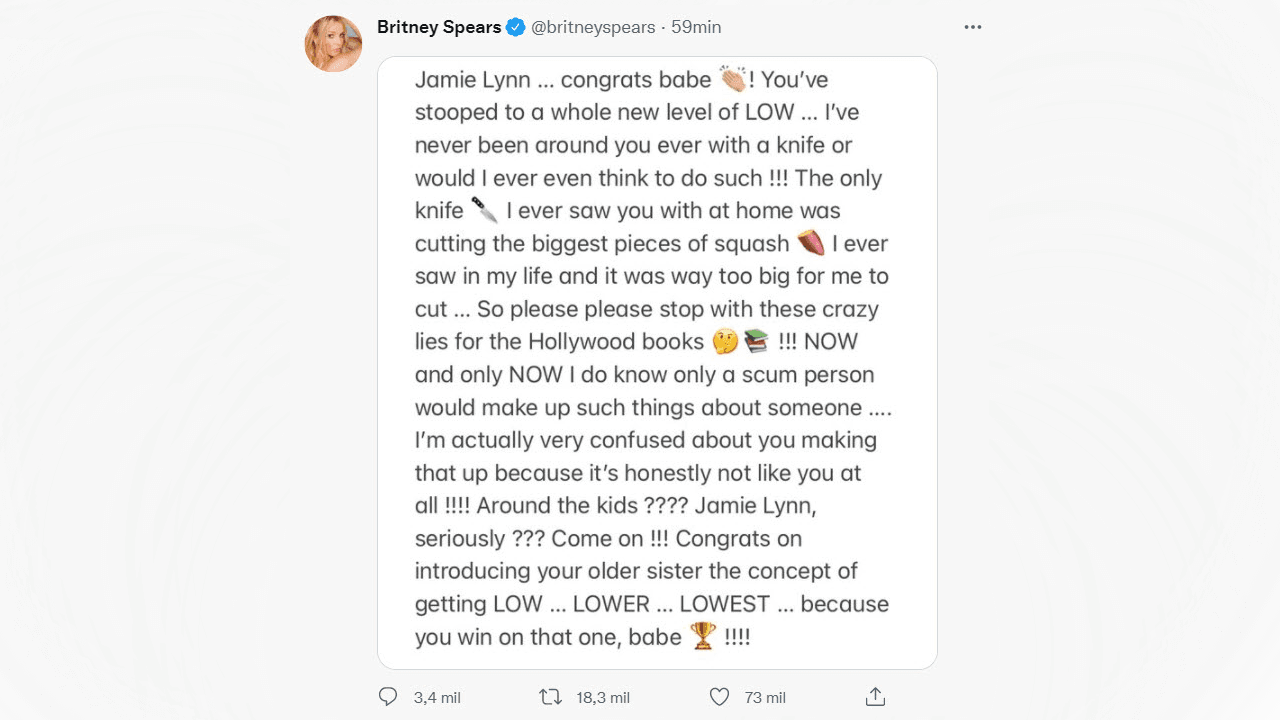Click the share upload icon
Viewport: 1280px width, 720px height.
pos(876,696)
